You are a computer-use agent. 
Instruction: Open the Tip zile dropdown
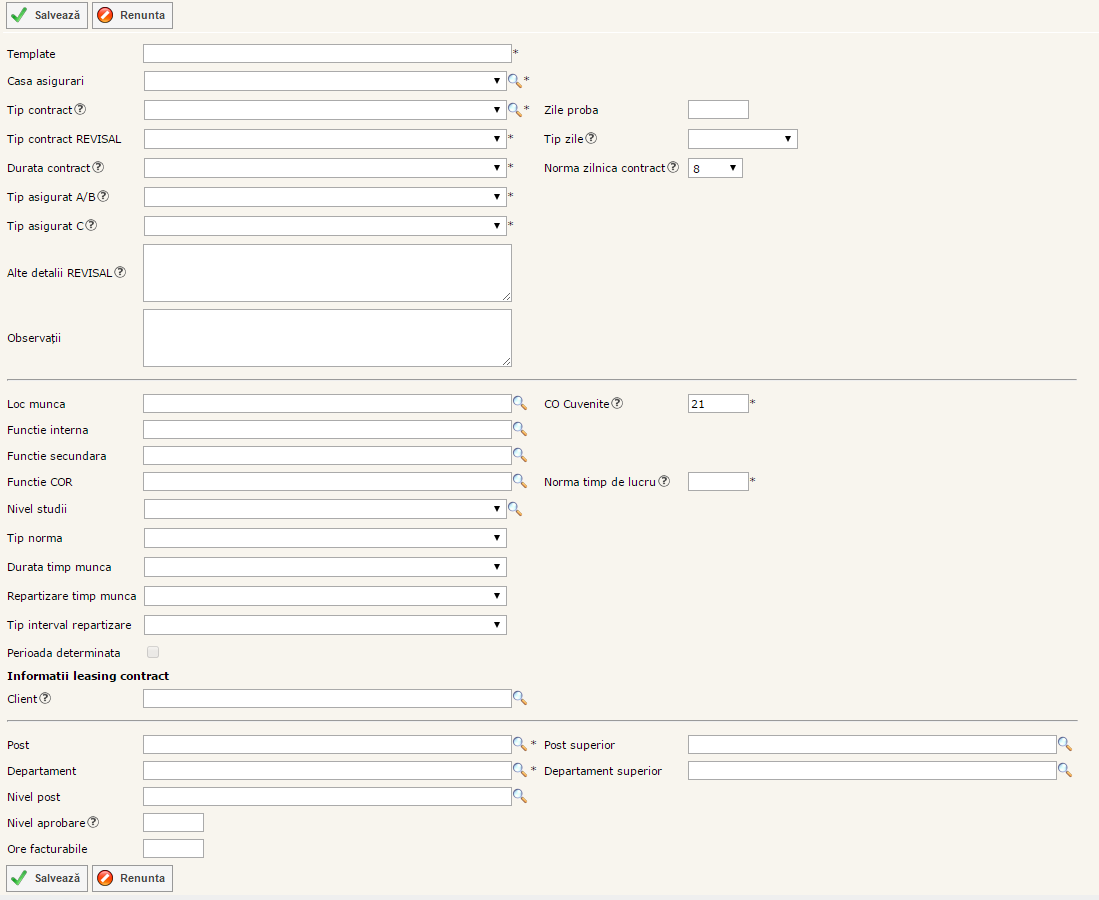[x=742, y=139]
